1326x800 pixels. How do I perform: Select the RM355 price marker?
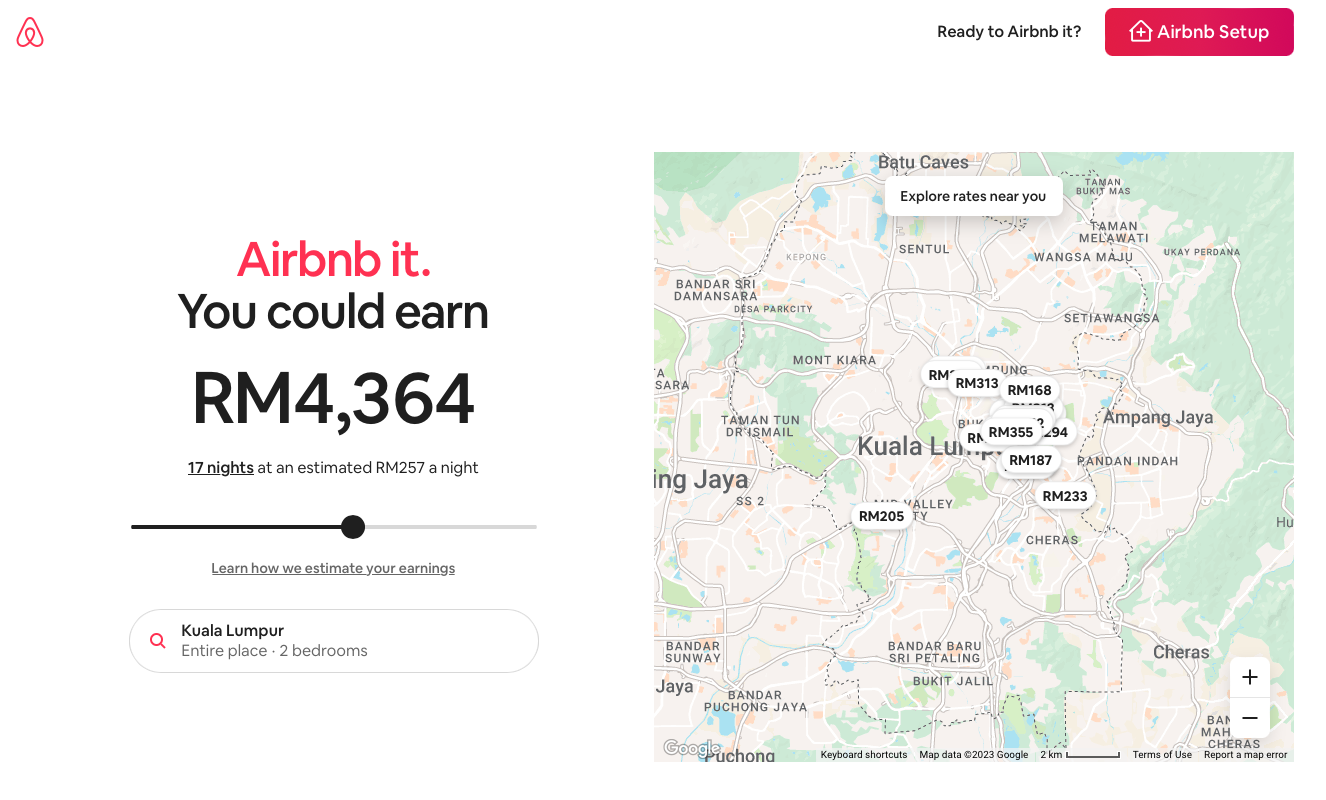point(1010,432)
